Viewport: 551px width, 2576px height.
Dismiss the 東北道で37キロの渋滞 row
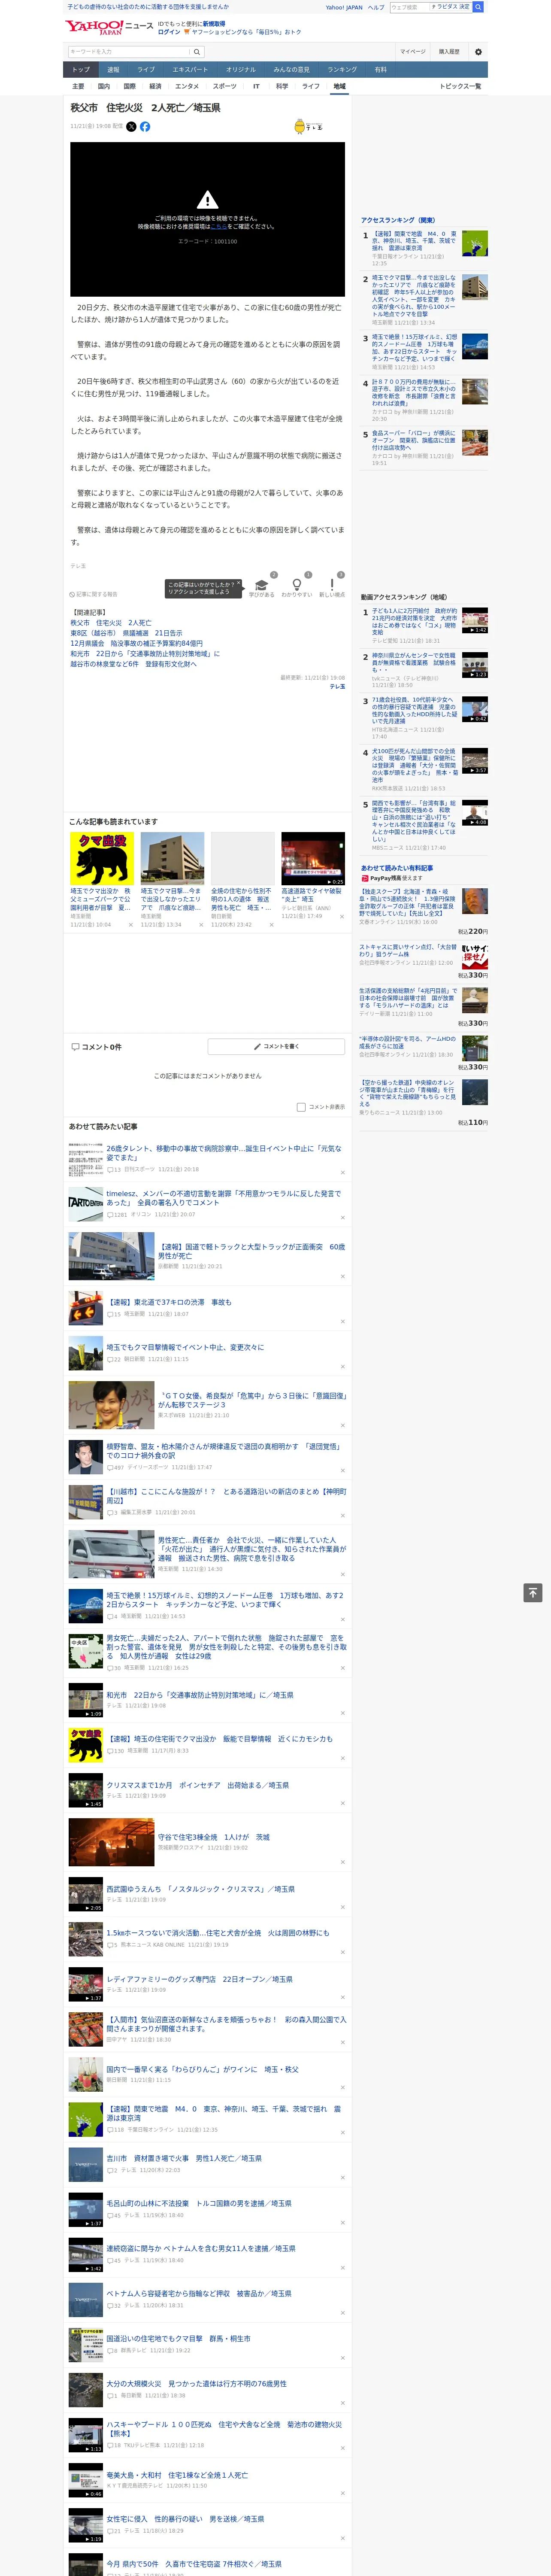(342, 1321)
